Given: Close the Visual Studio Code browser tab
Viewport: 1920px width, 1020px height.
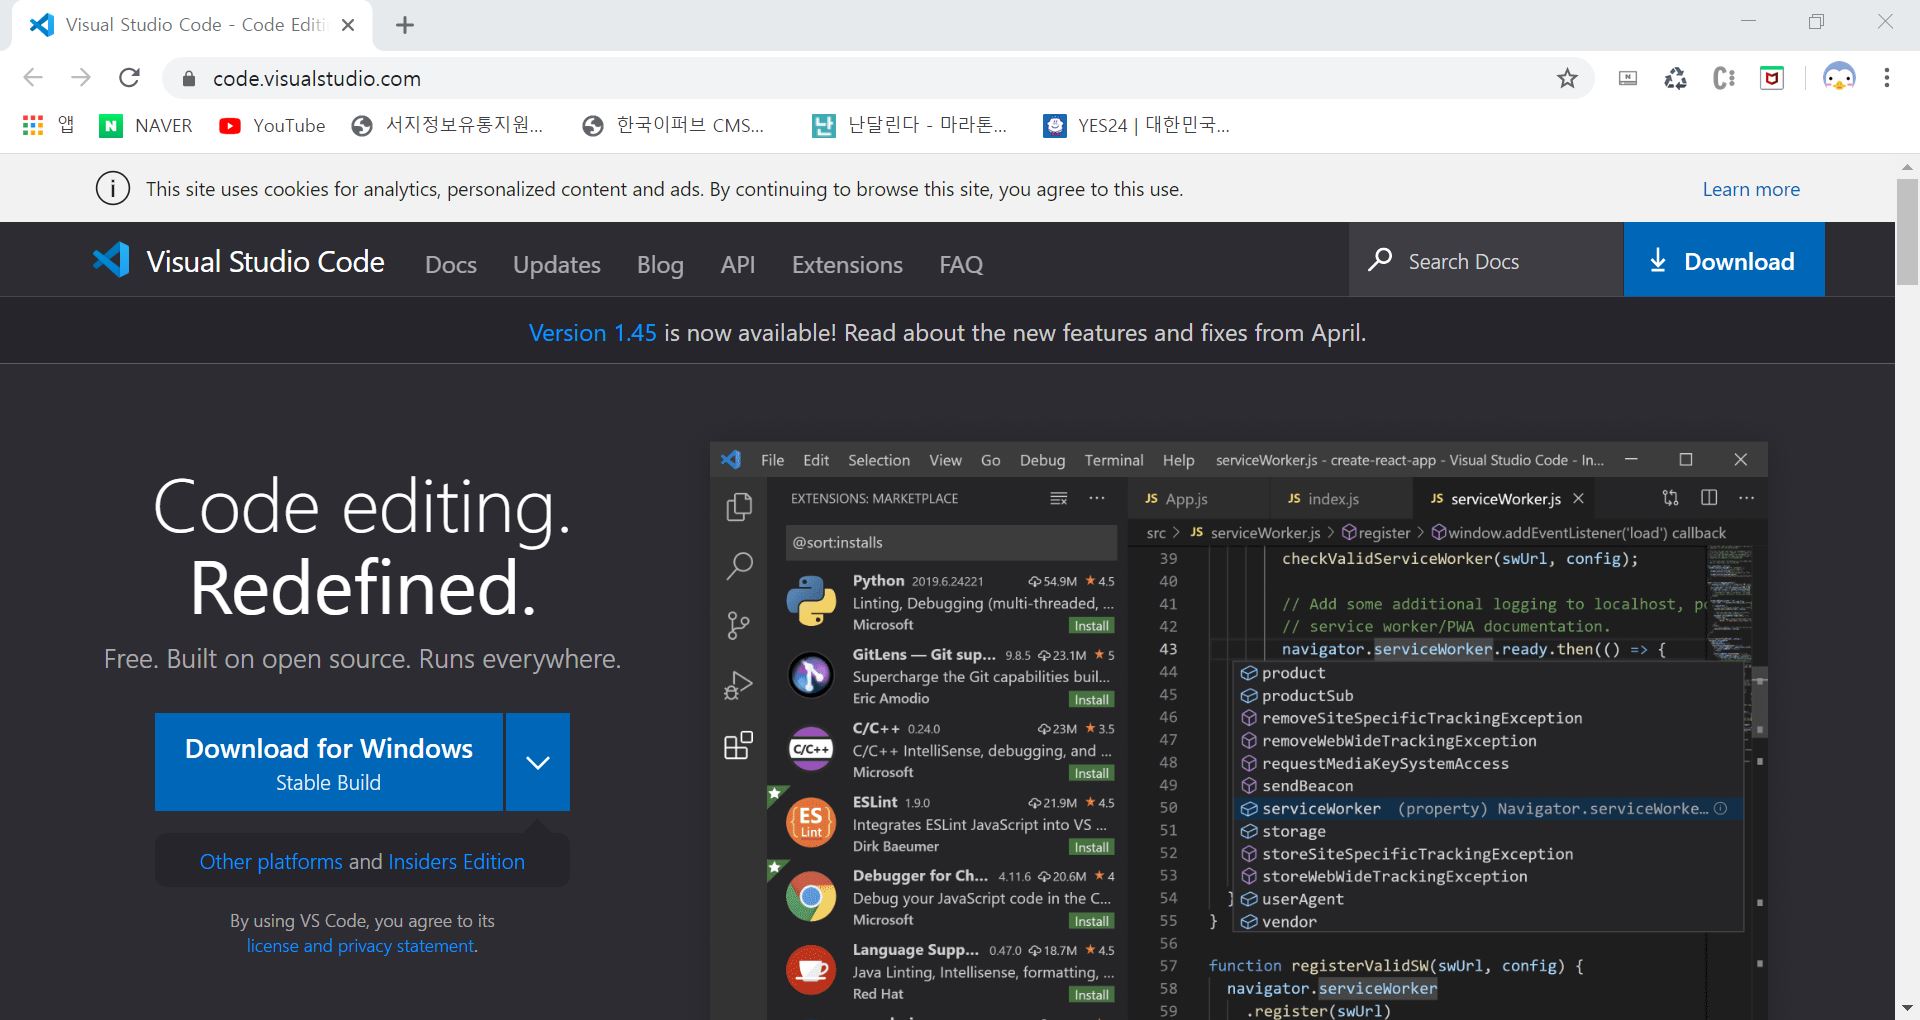Looking at the screenshot, I should (x=348, y=25).
